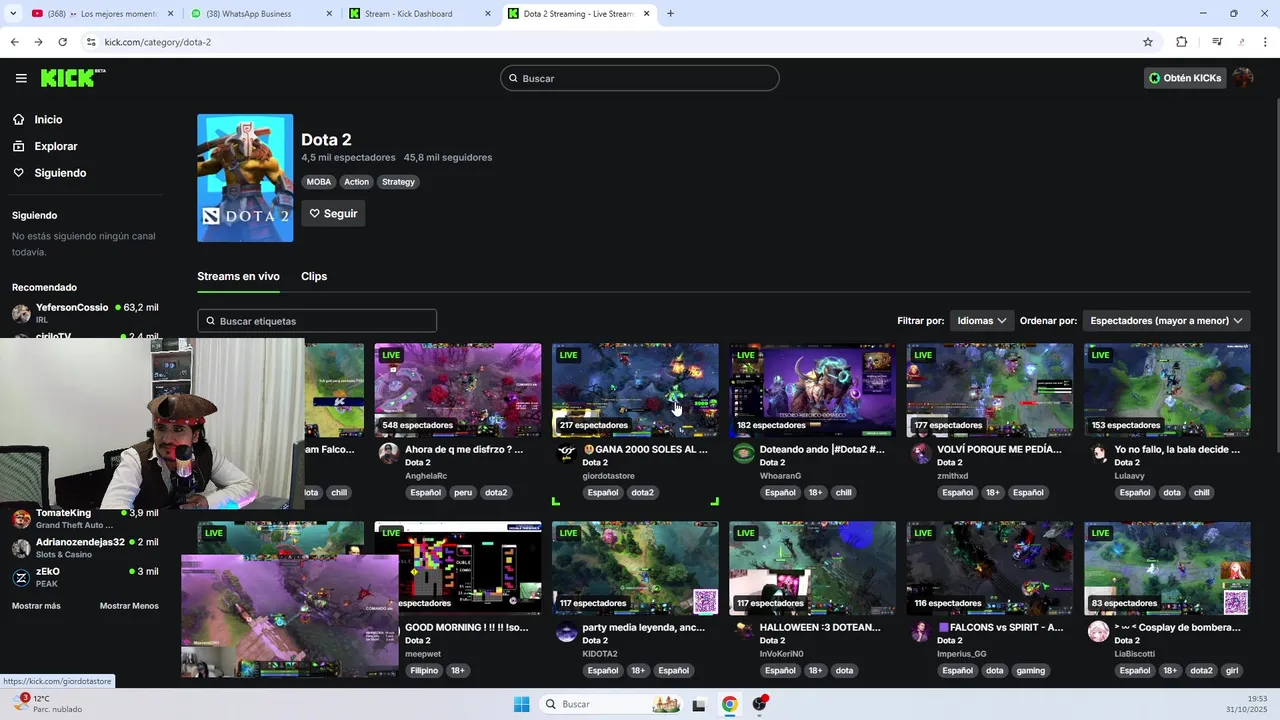Click Obtén KICKs button
The image size is (1280, 720).
pos(1185,78)
